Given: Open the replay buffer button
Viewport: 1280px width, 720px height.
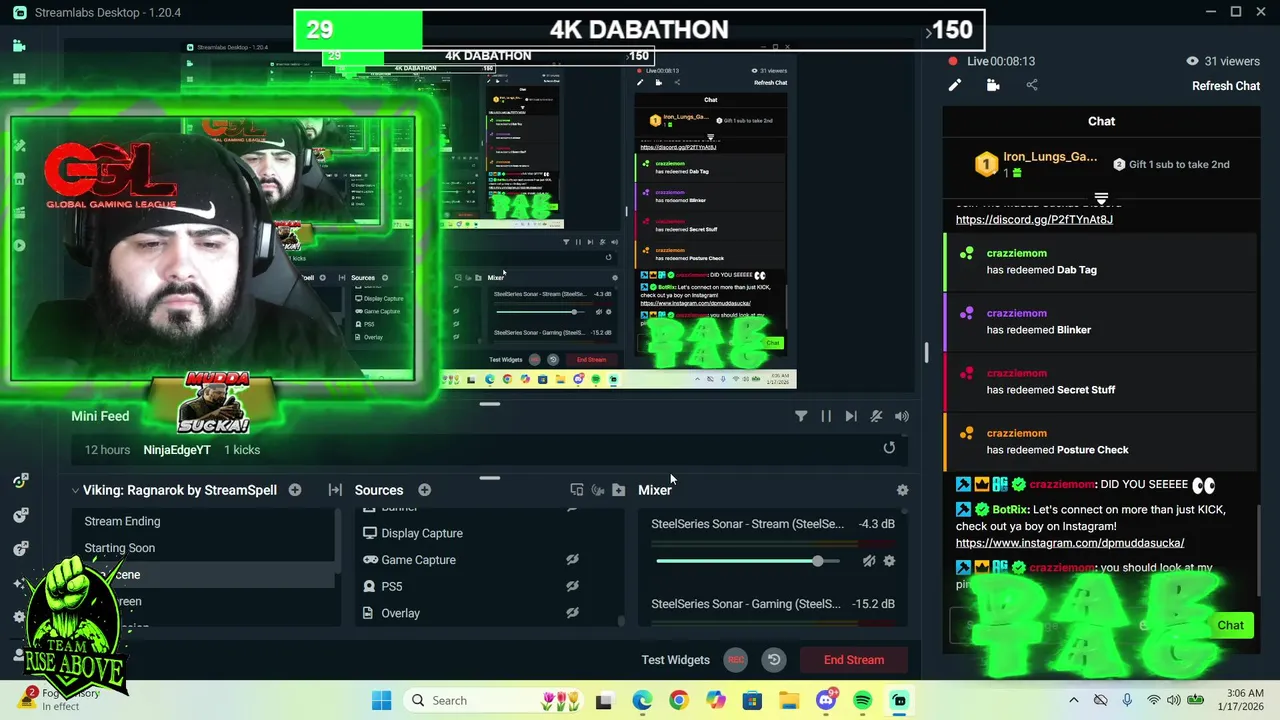Looking at the screenshot, I should click(774, 660).
